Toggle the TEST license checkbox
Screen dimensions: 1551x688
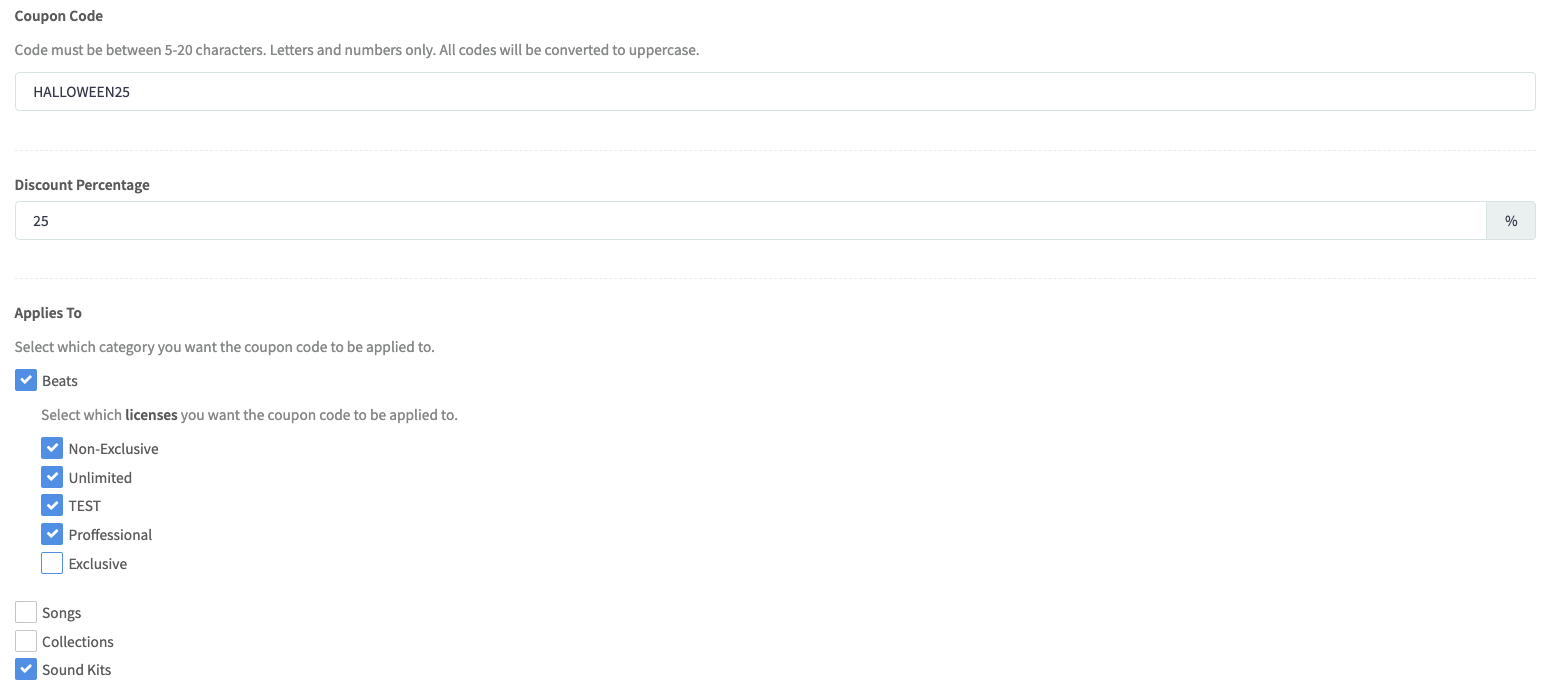coord(52,505)
